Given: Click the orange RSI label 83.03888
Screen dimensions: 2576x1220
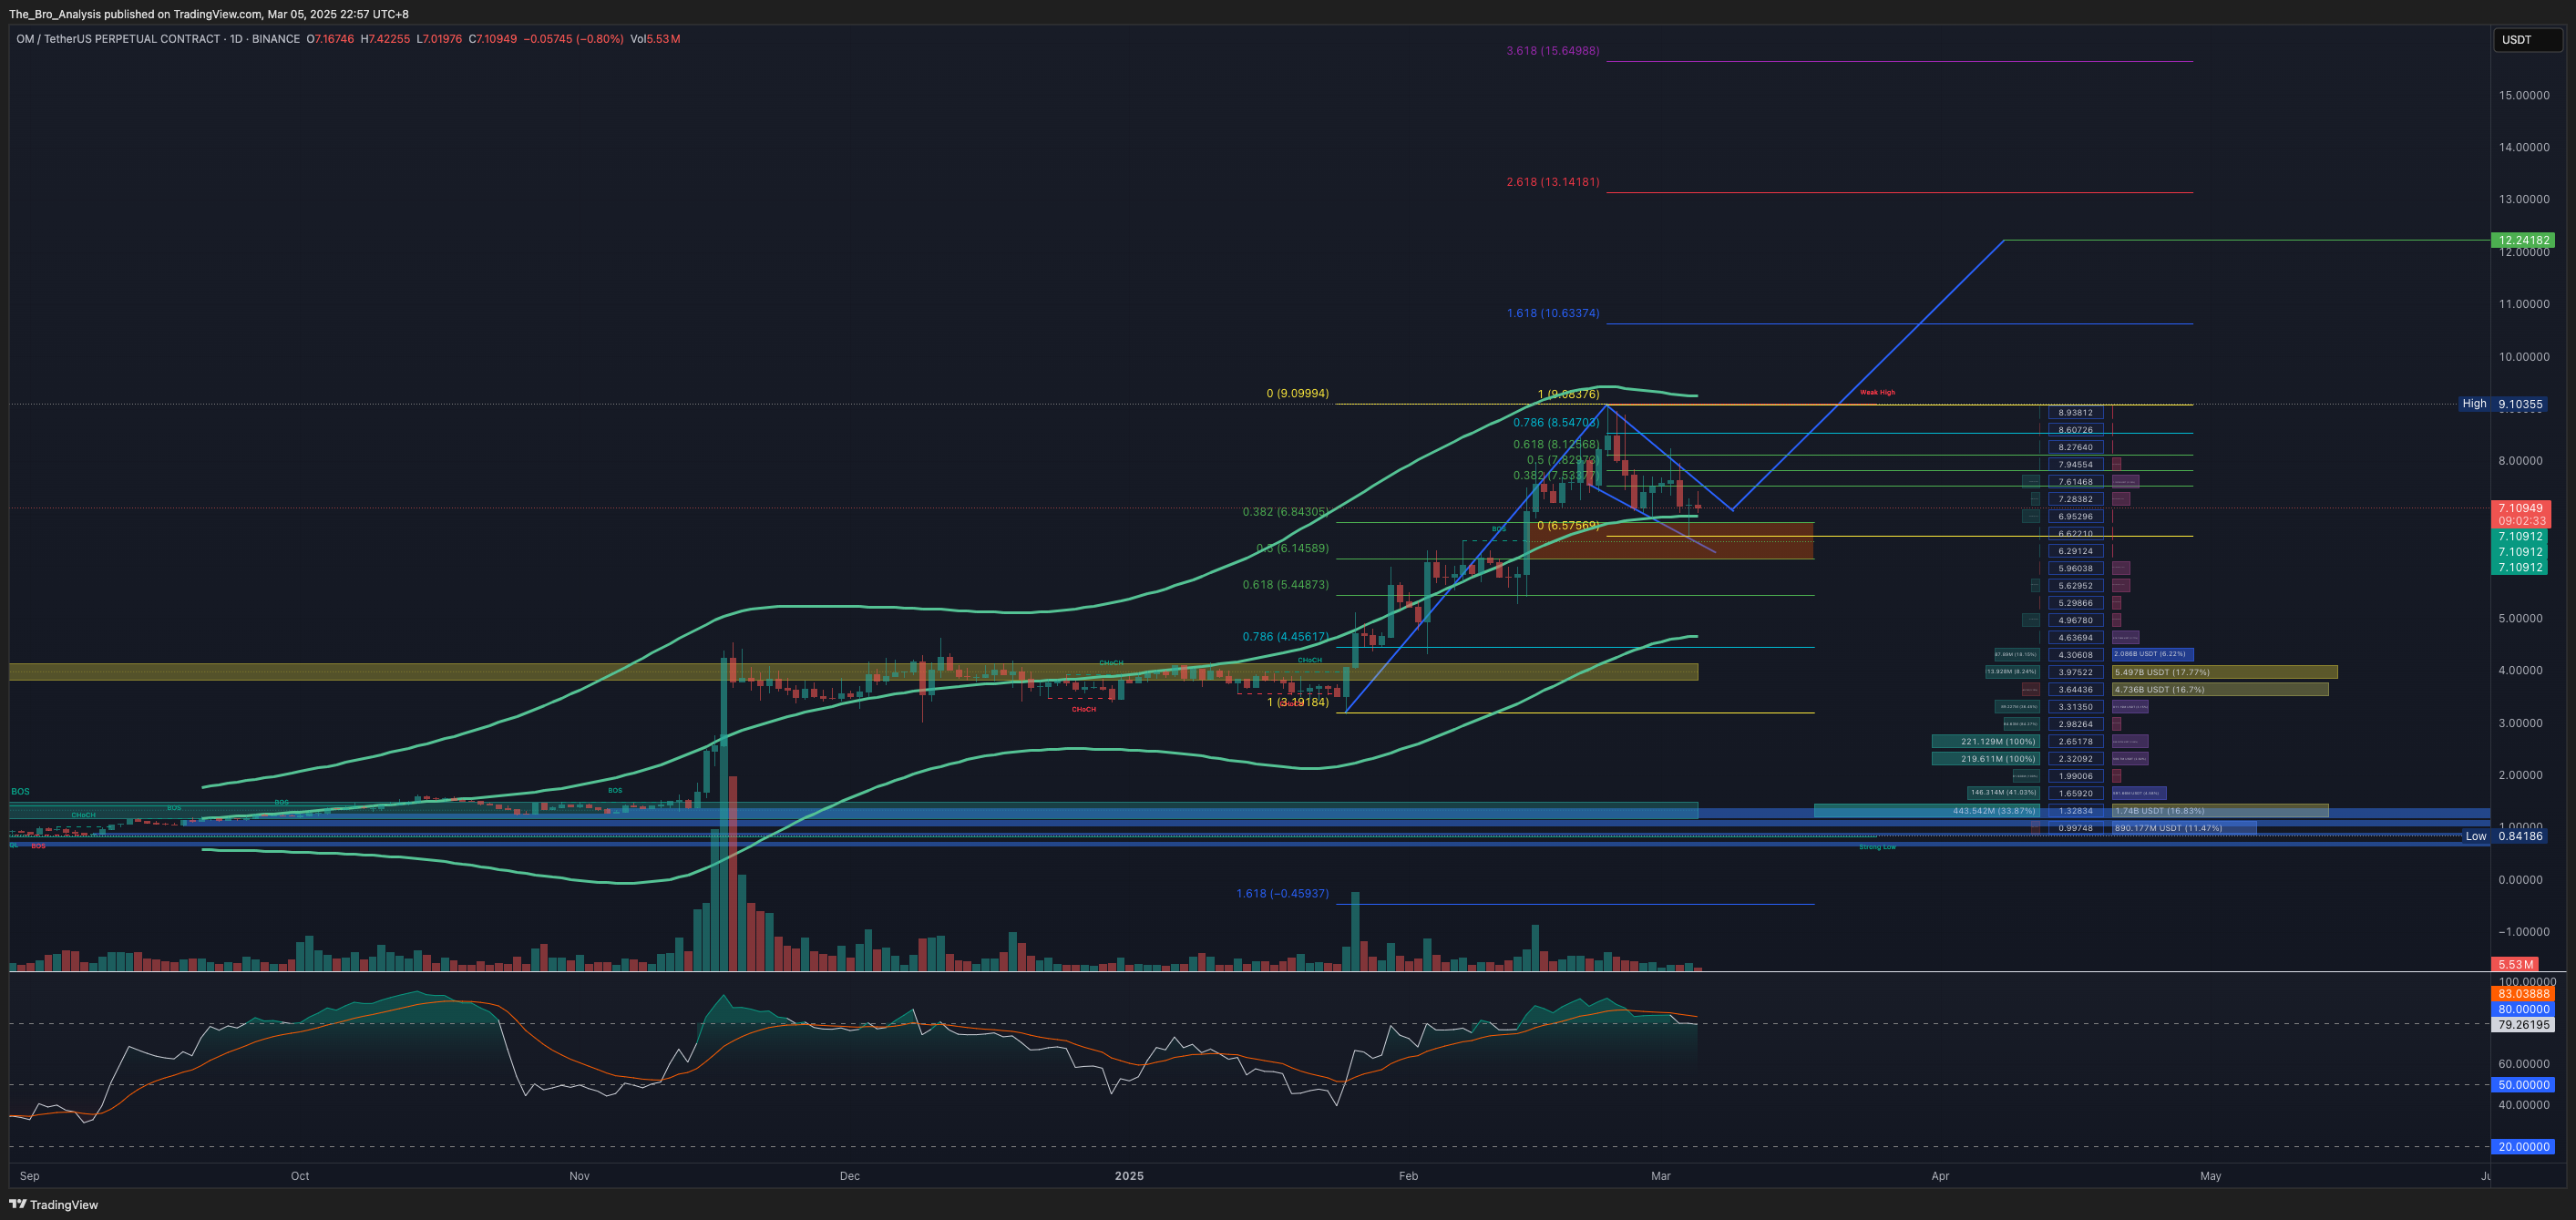Looking at the screenshot, I should (2524, 994).
